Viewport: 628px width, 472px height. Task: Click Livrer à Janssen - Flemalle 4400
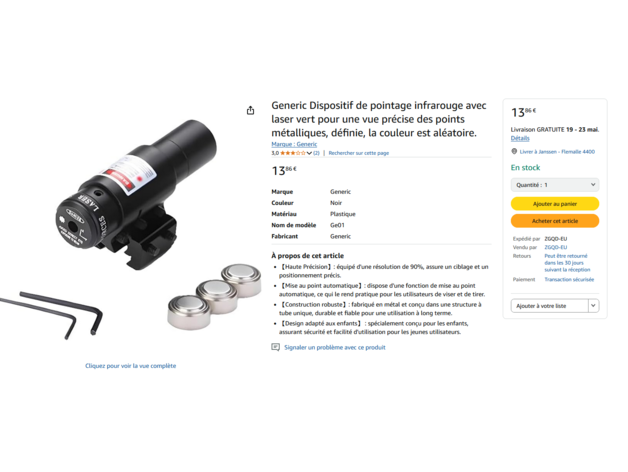click(x=557, y=151)
